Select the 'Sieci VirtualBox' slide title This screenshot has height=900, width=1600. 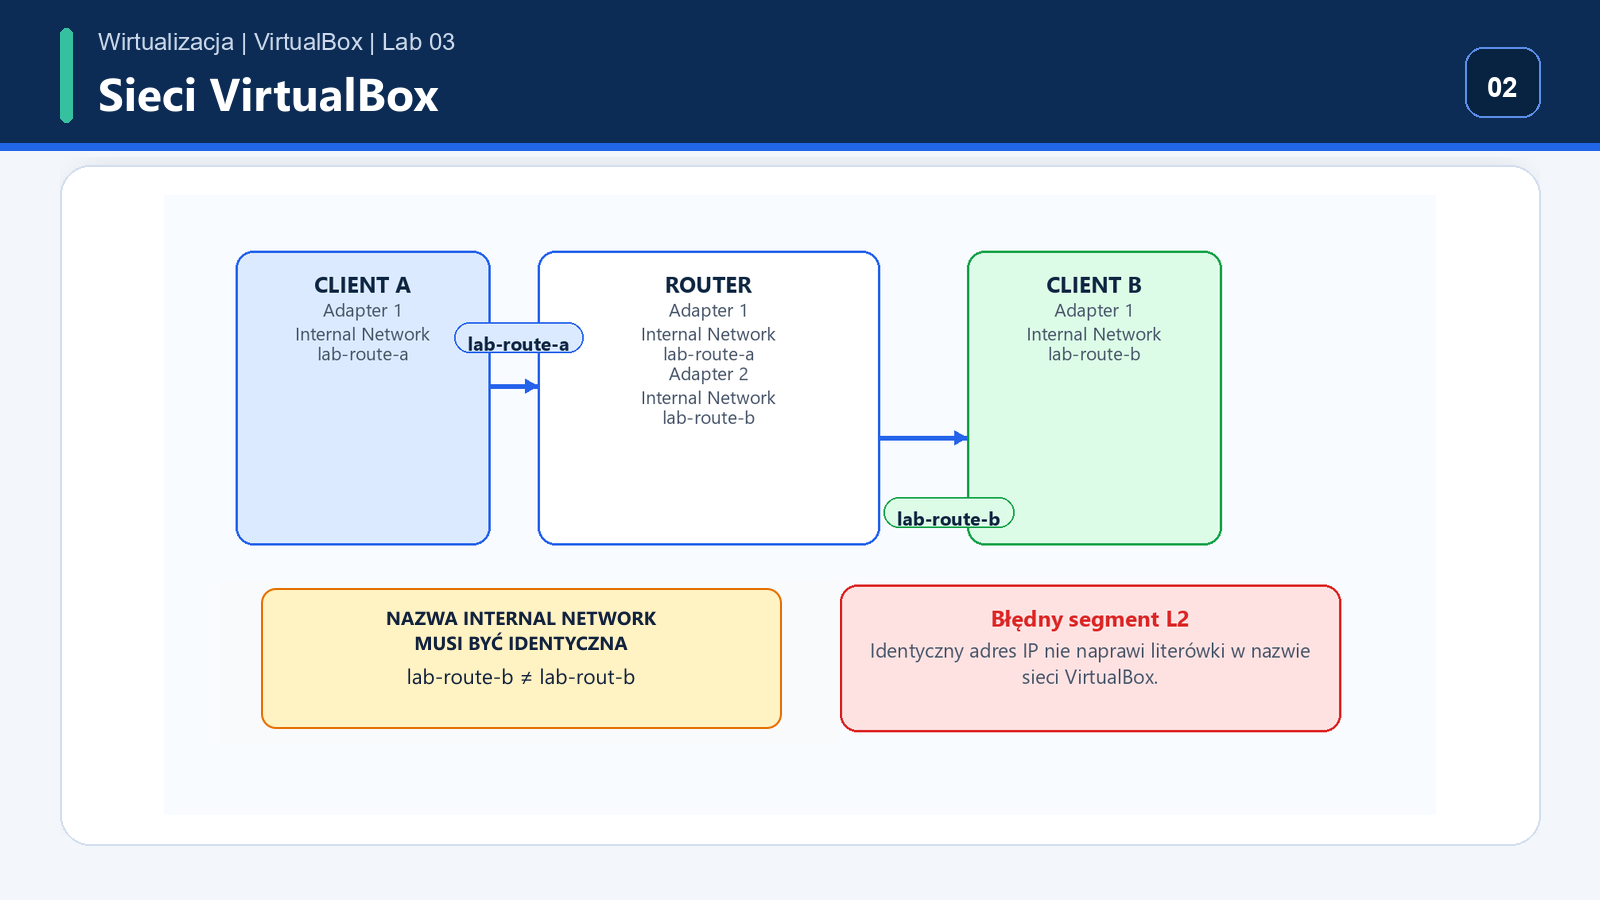(268, 96)
